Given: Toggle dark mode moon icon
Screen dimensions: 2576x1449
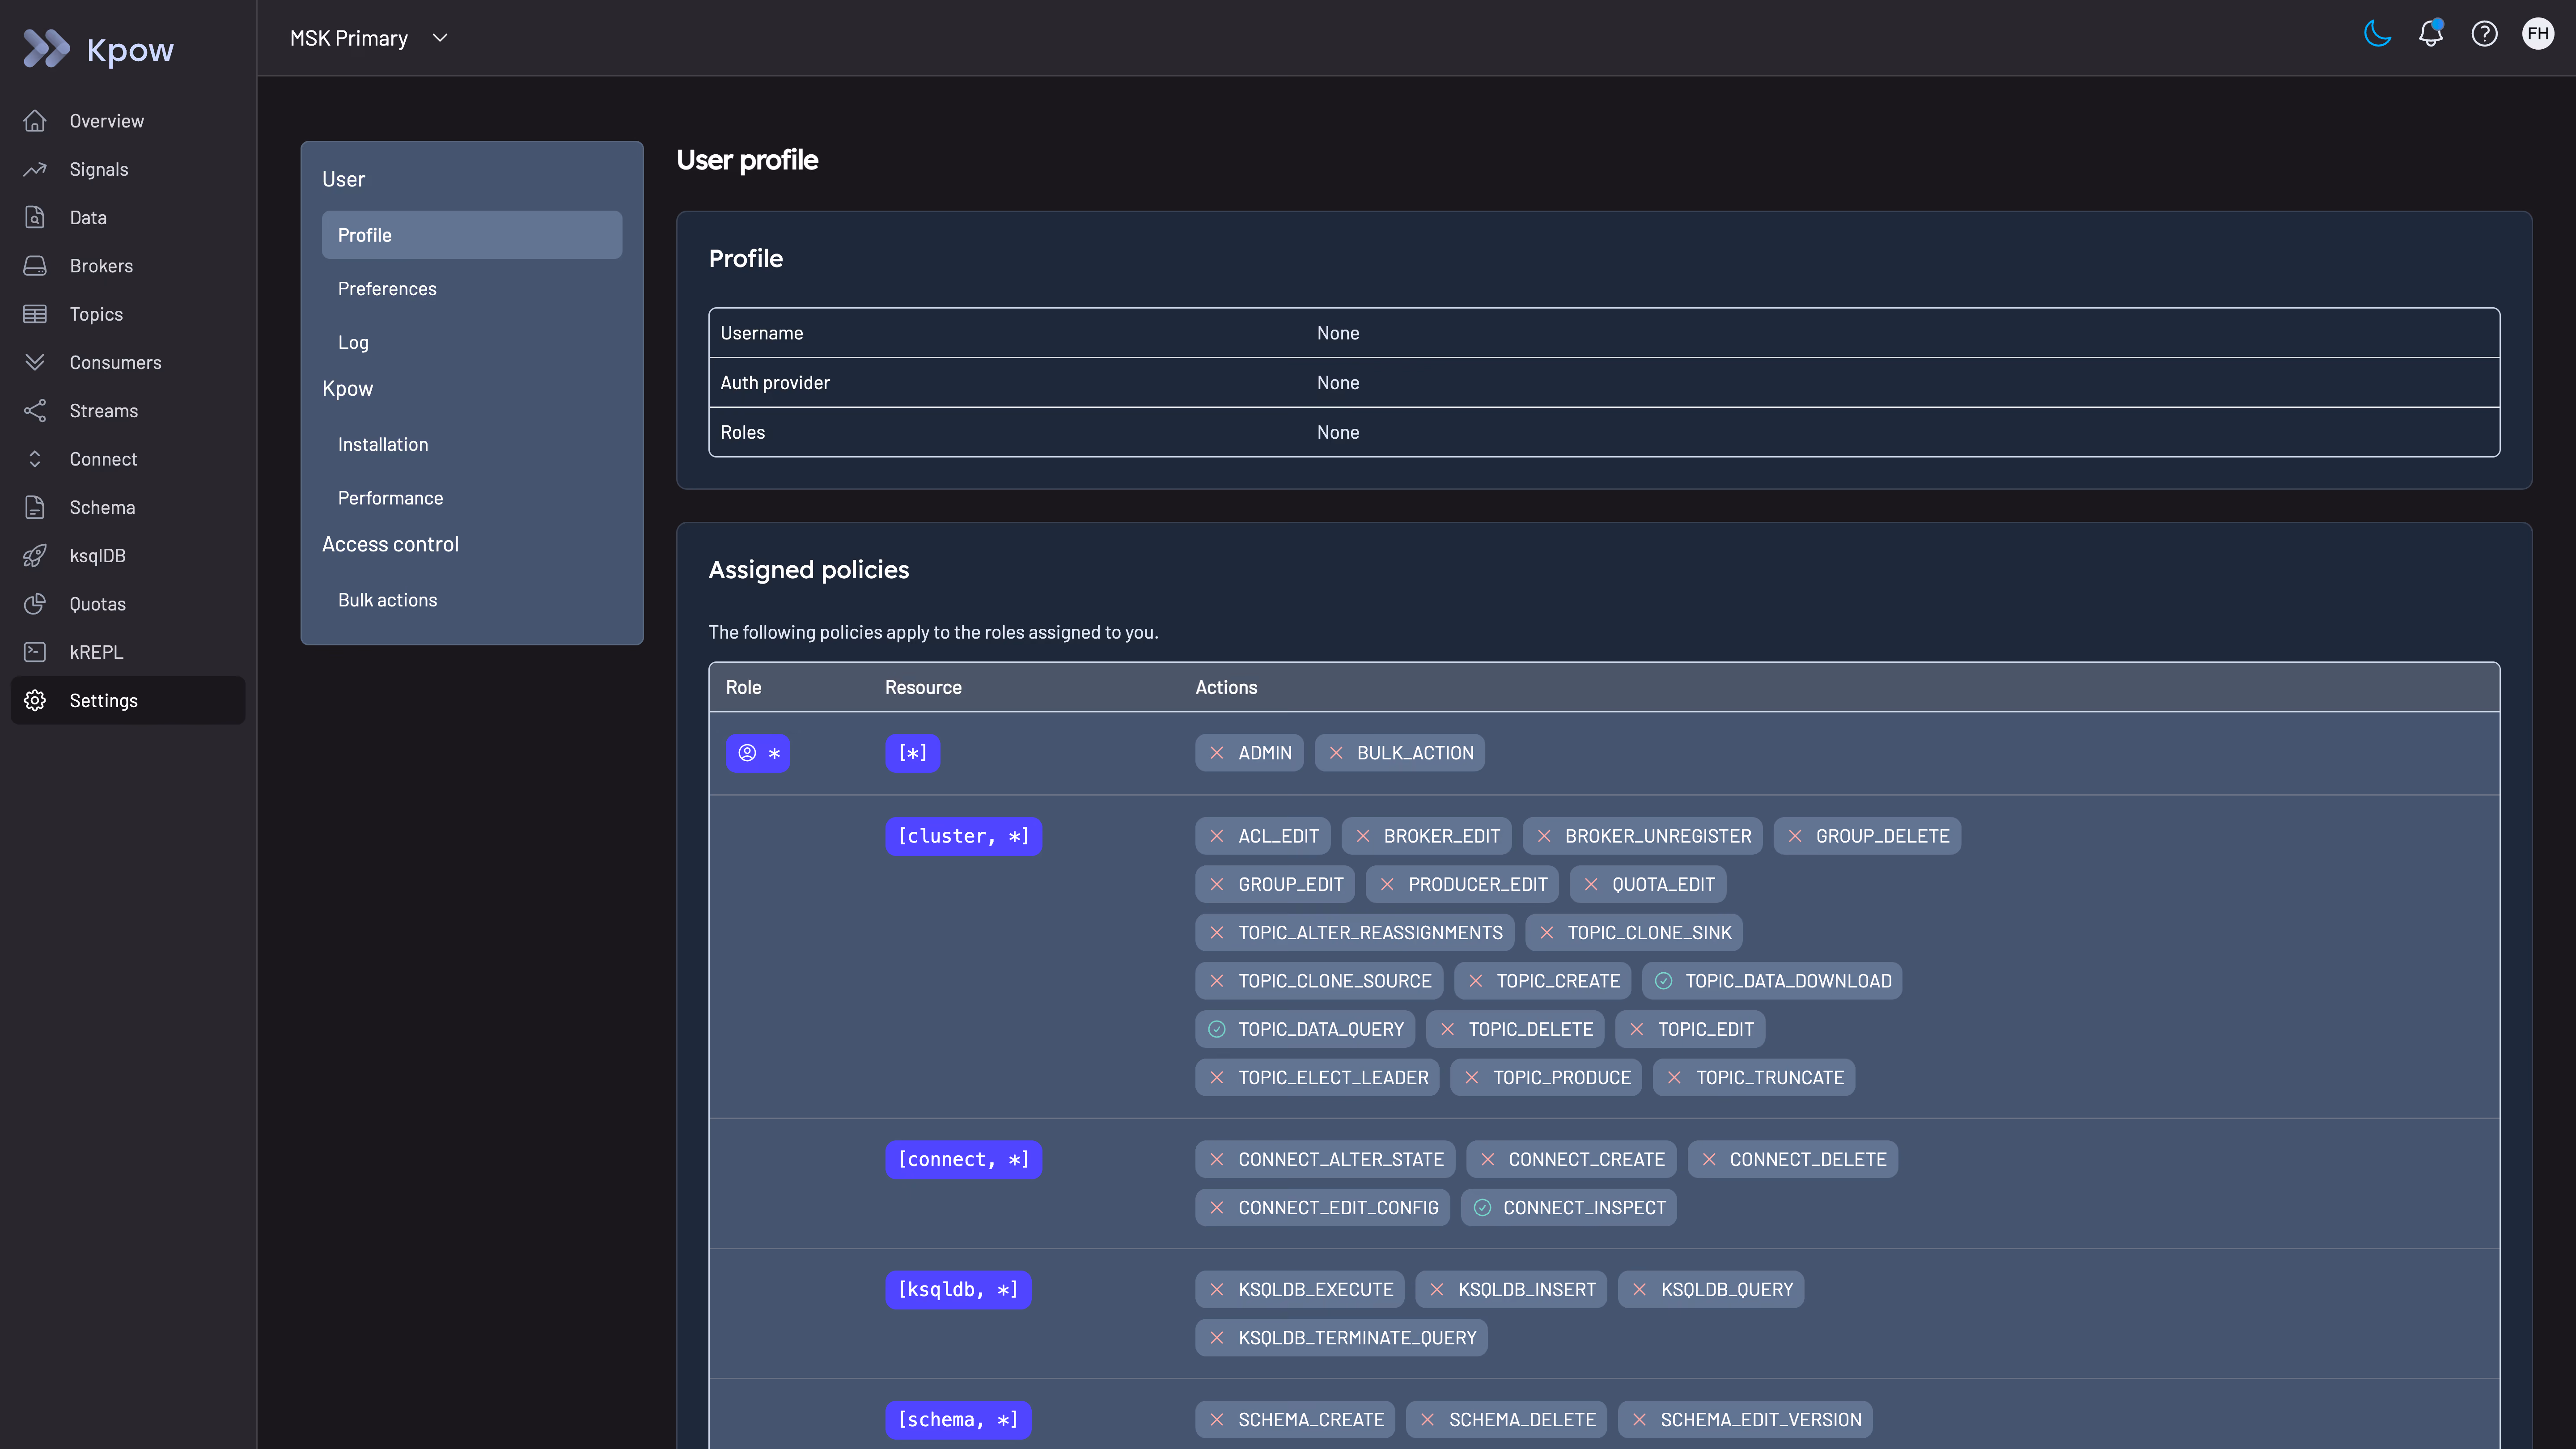Looking at the screenshot, I should pos(2377,34).
